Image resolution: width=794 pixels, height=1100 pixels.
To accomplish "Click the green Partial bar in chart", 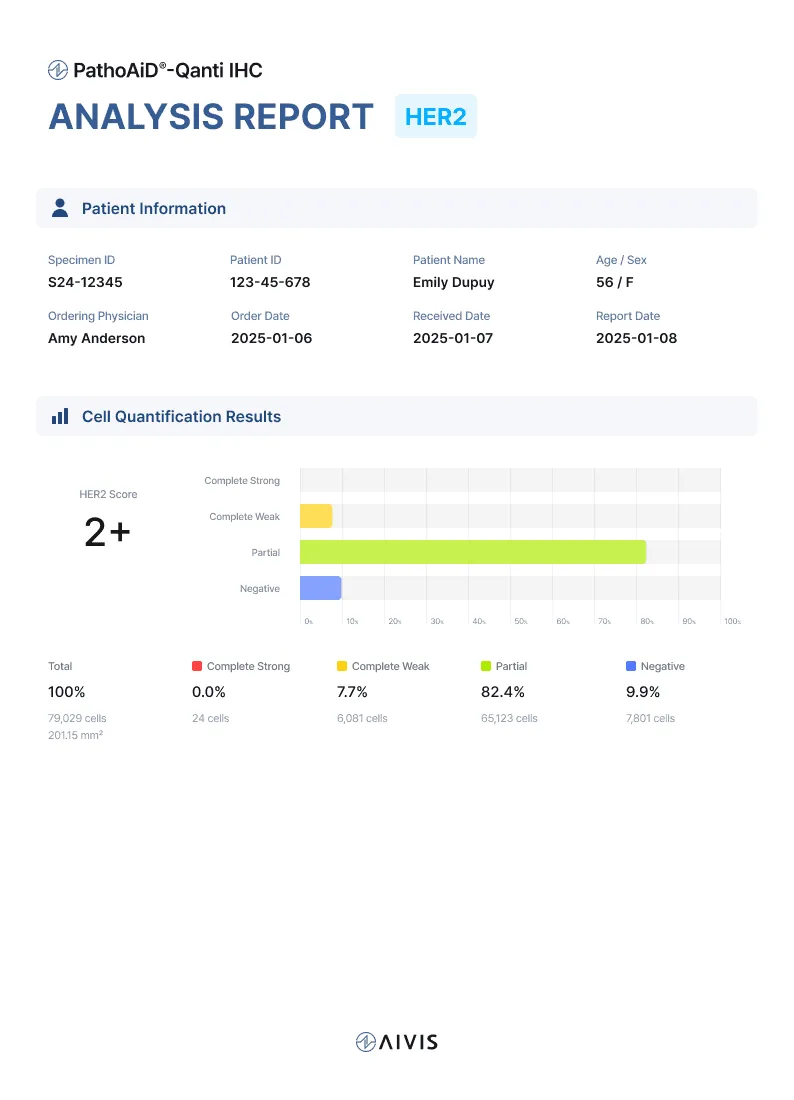I will pos(472,552).
